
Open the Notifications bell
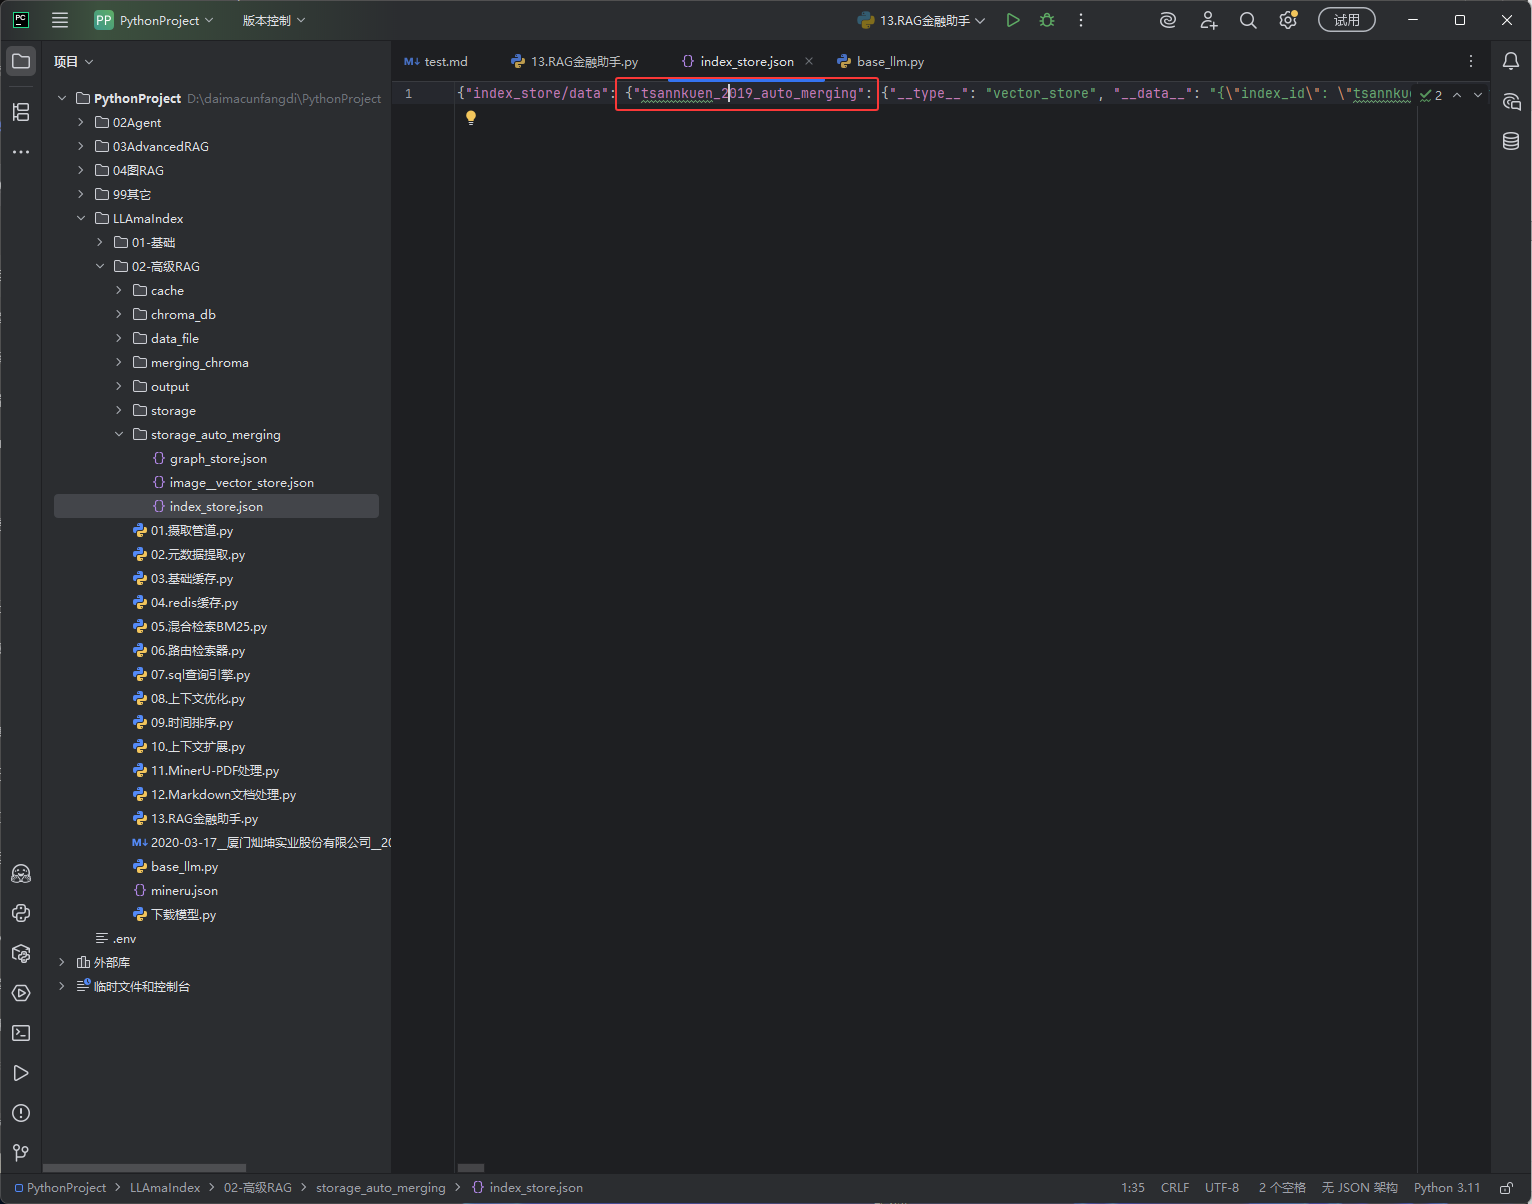pos(1511,62)
